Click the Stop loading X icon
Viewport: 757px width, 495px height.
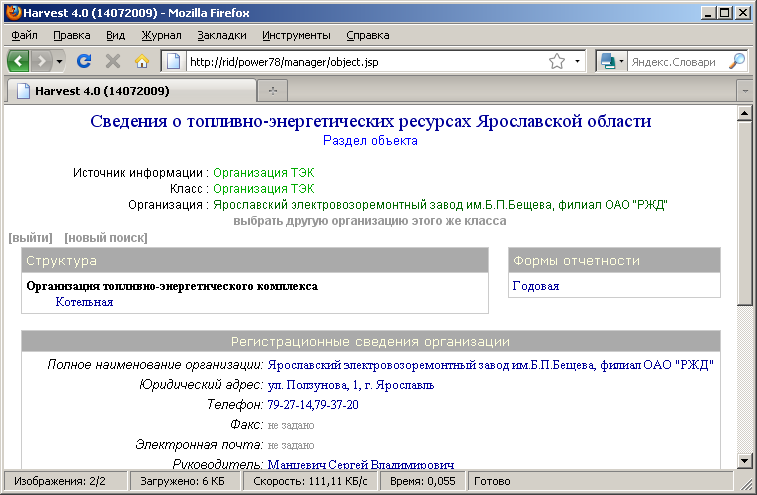(x=112, y=61)
